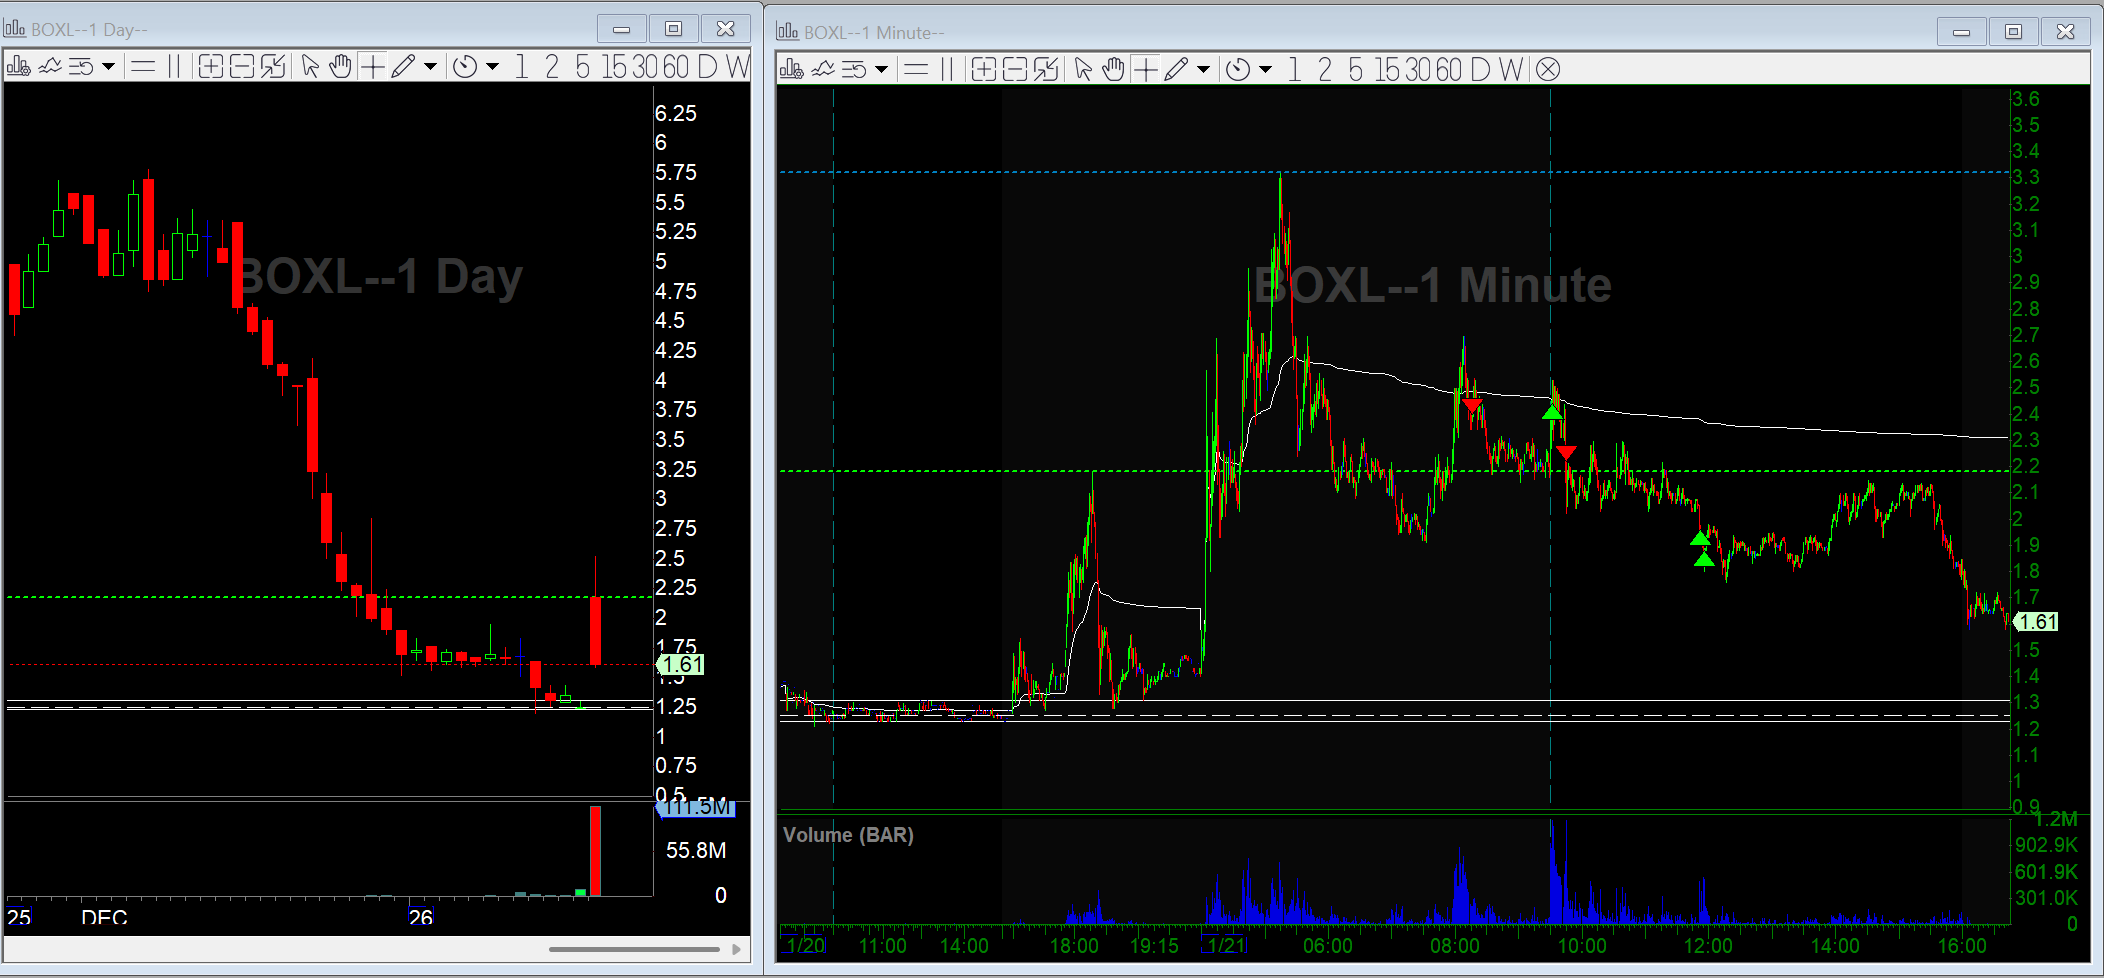Viewport: 2104px width, 978px height.
Task: Select W weekly interval in Minute window
Action: [1511, 69]
